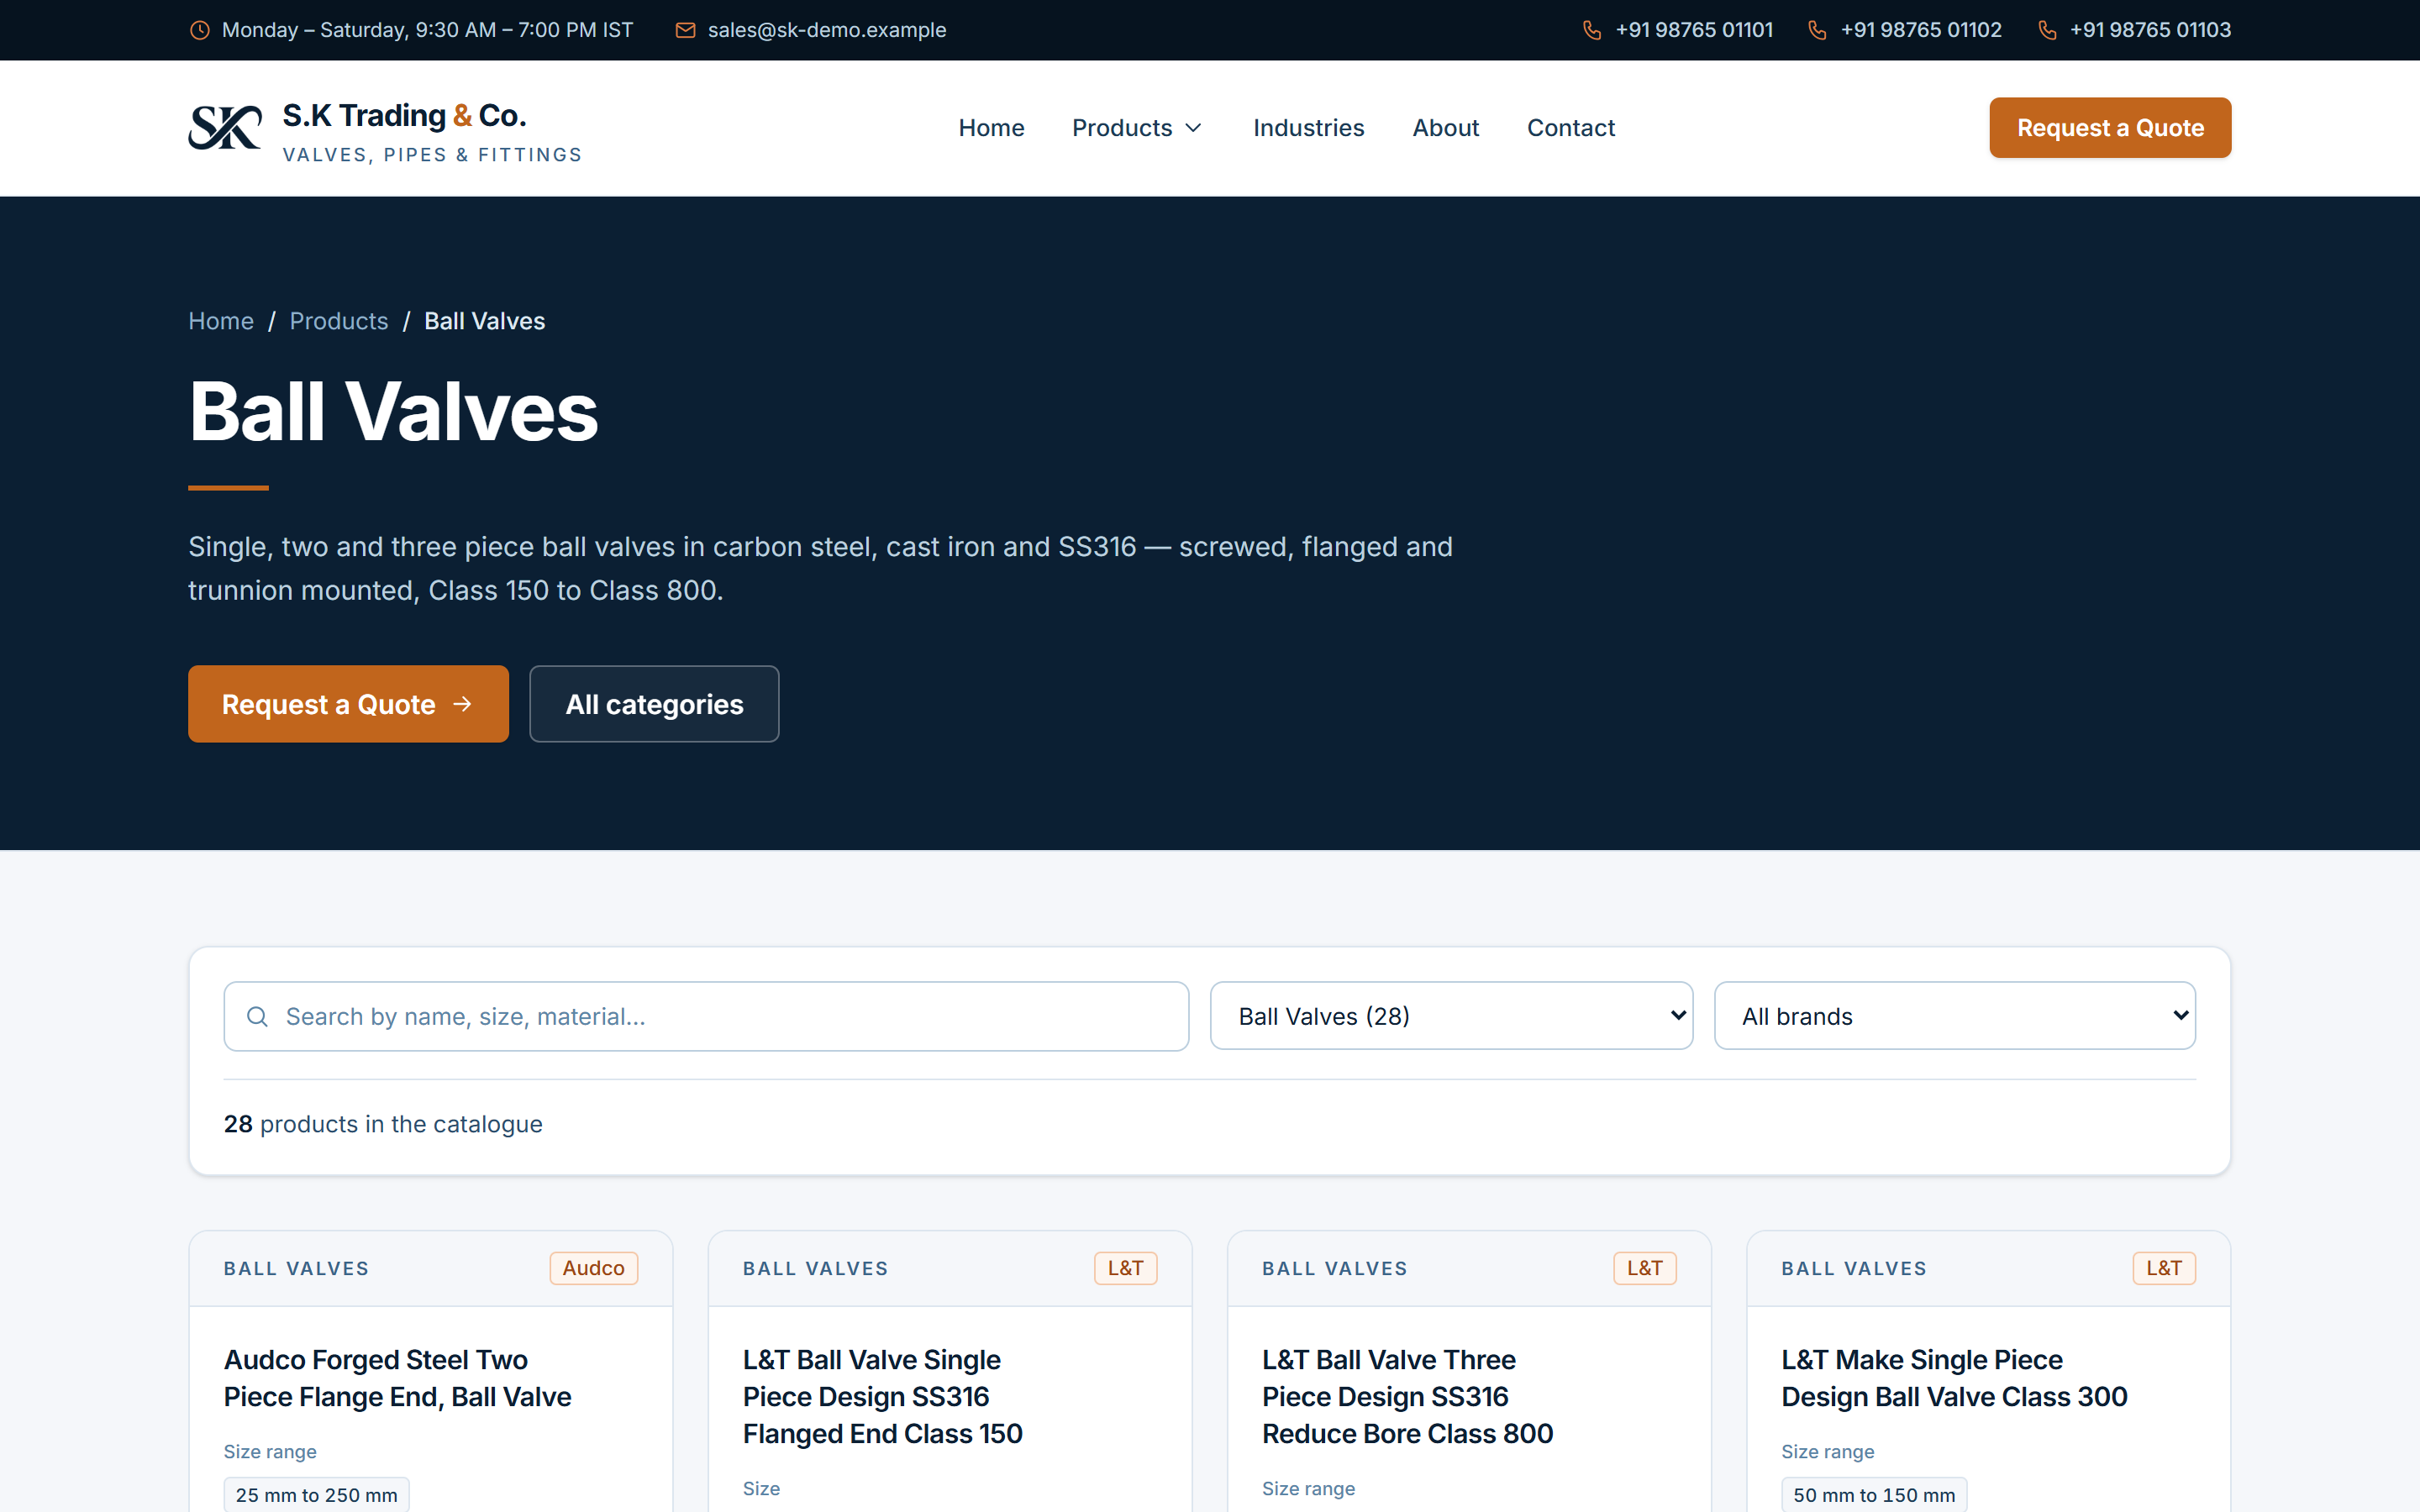Click phone icon next to +91 98765 01103
Viewport: 2420px width, 1512px height.
pos(2047,30)
